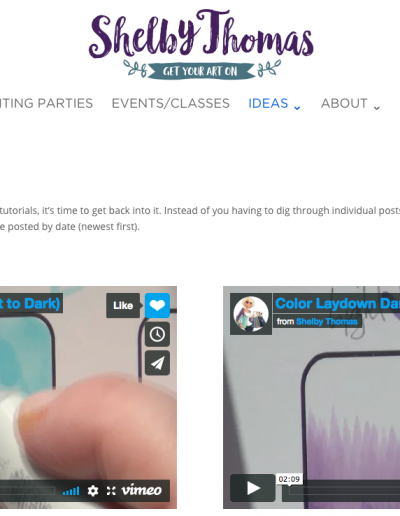Select IDEAS navigation menu label
Image resolution: width=400 pixels, height=516 pixels.
pos(268,103)
